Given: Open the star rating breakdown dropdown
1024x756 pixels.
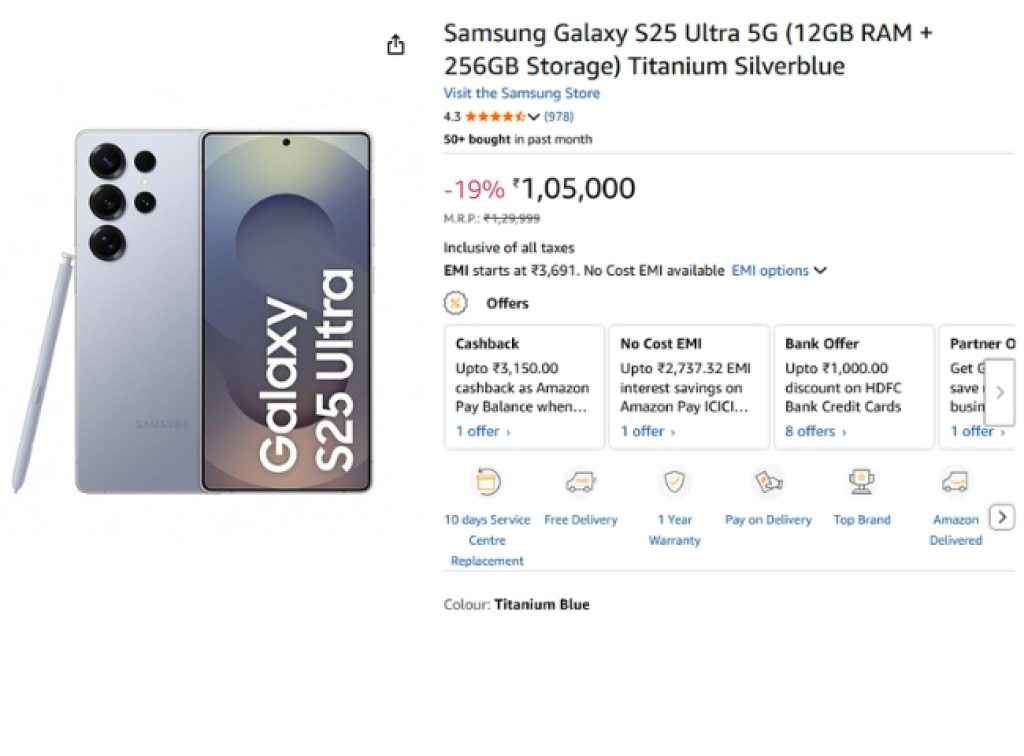Looking at the screenshot, I should point(535,116).
